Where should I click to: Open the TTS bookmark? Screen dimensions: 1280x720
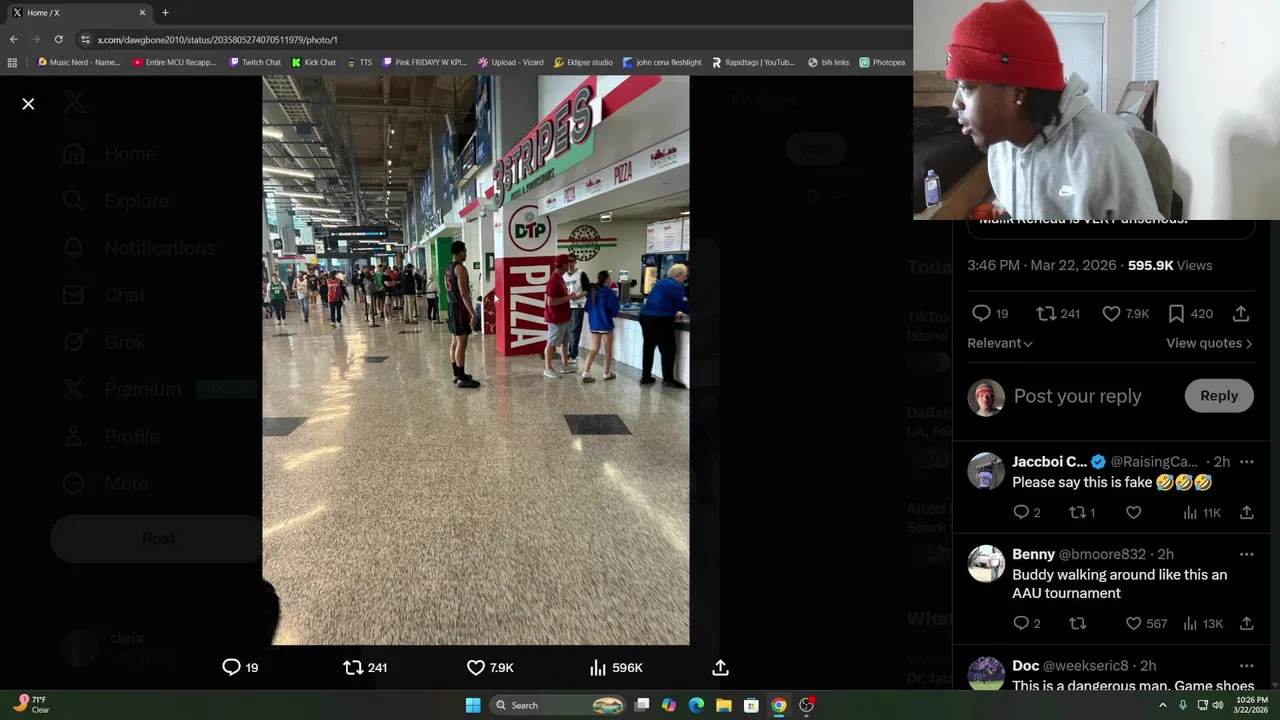tap(359, 62)
